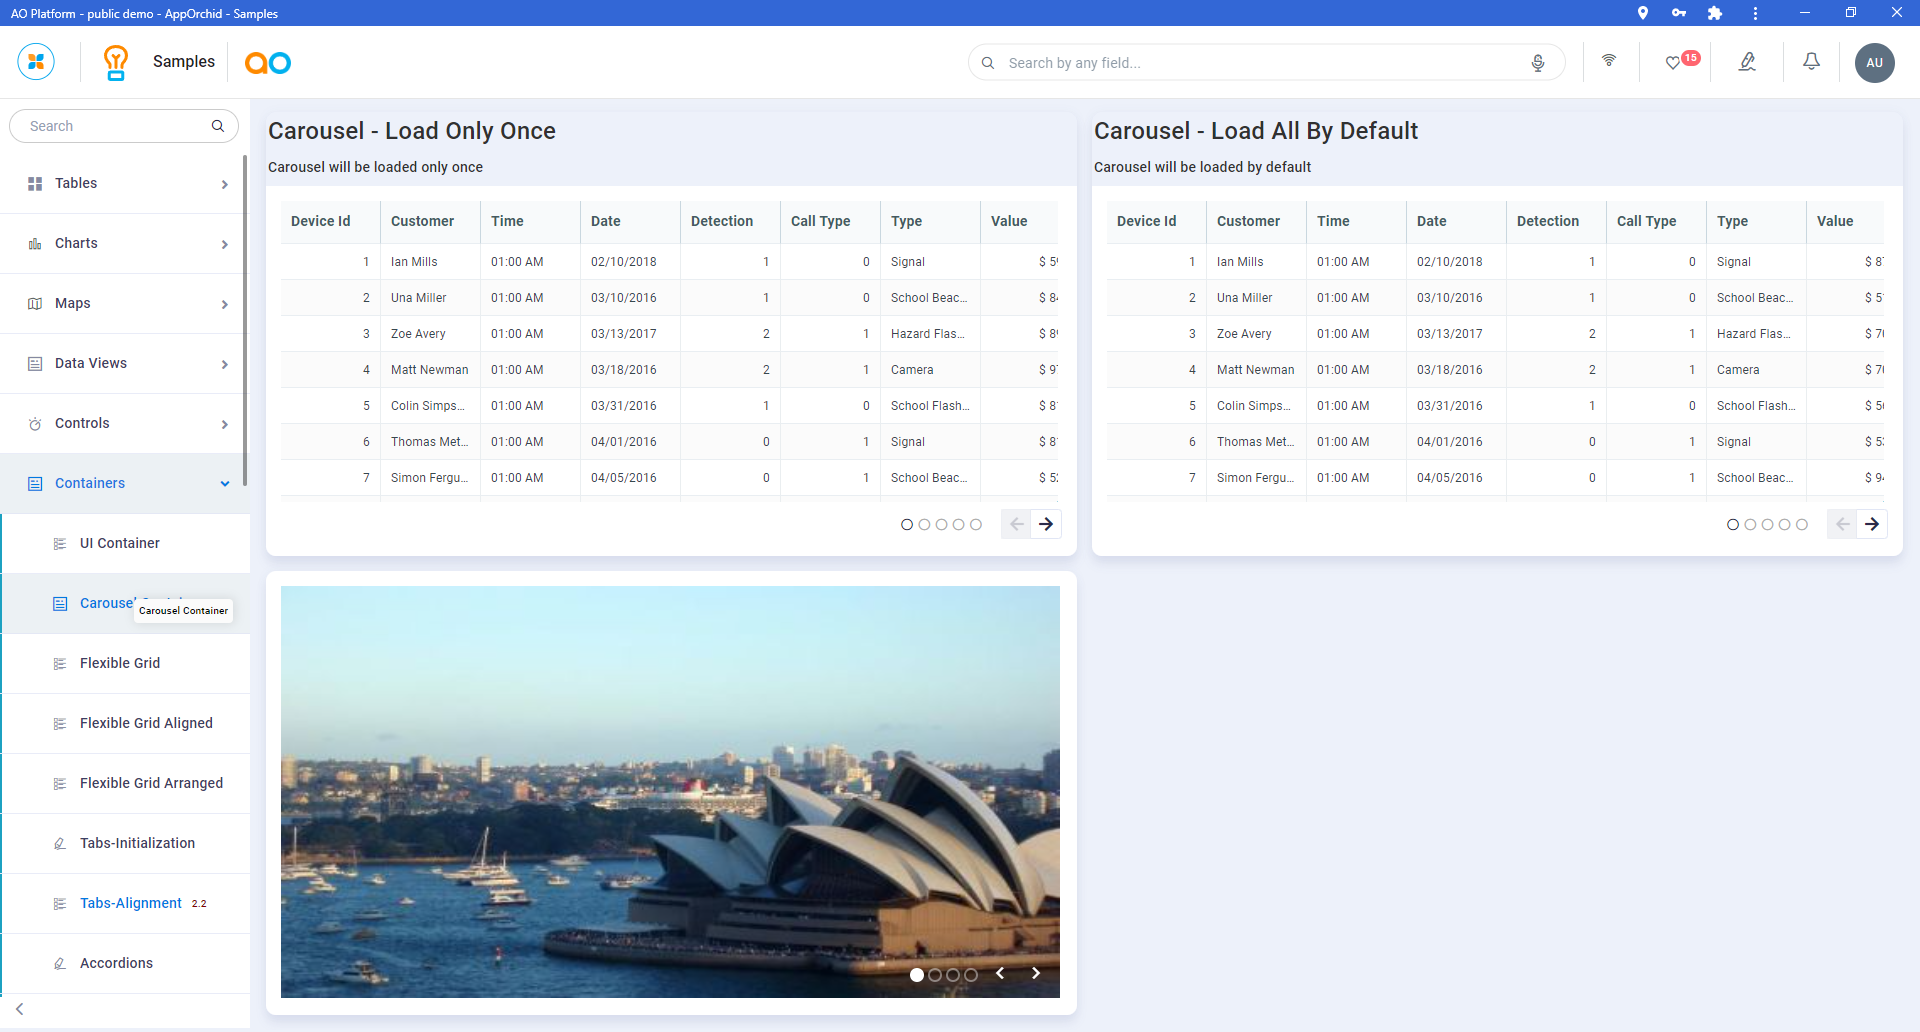Go to next slide in Load Only Once carousel
Screen dimensions: 1920x1032
(1046, 525)
